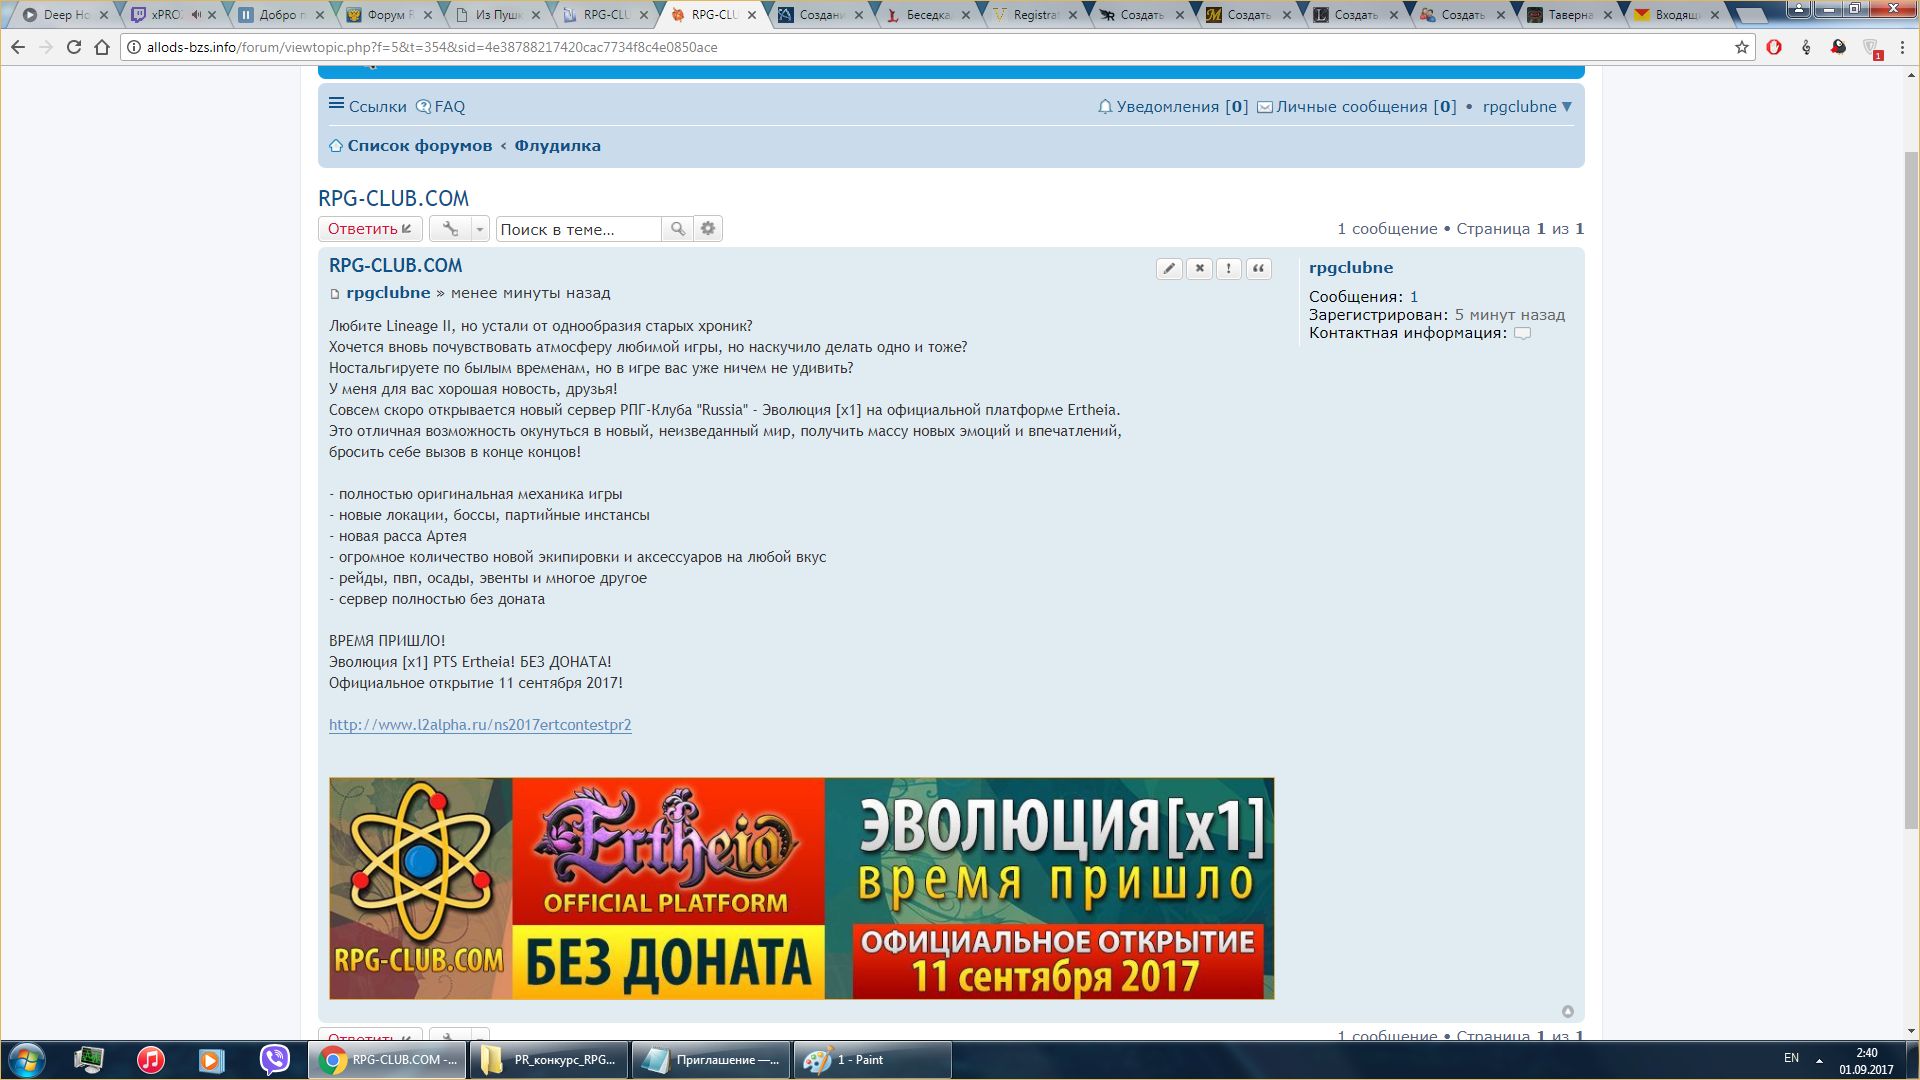1920x1080 pixels.
Task: Close the active RPG-CLUB tab
Action: [x=750, y=15]
